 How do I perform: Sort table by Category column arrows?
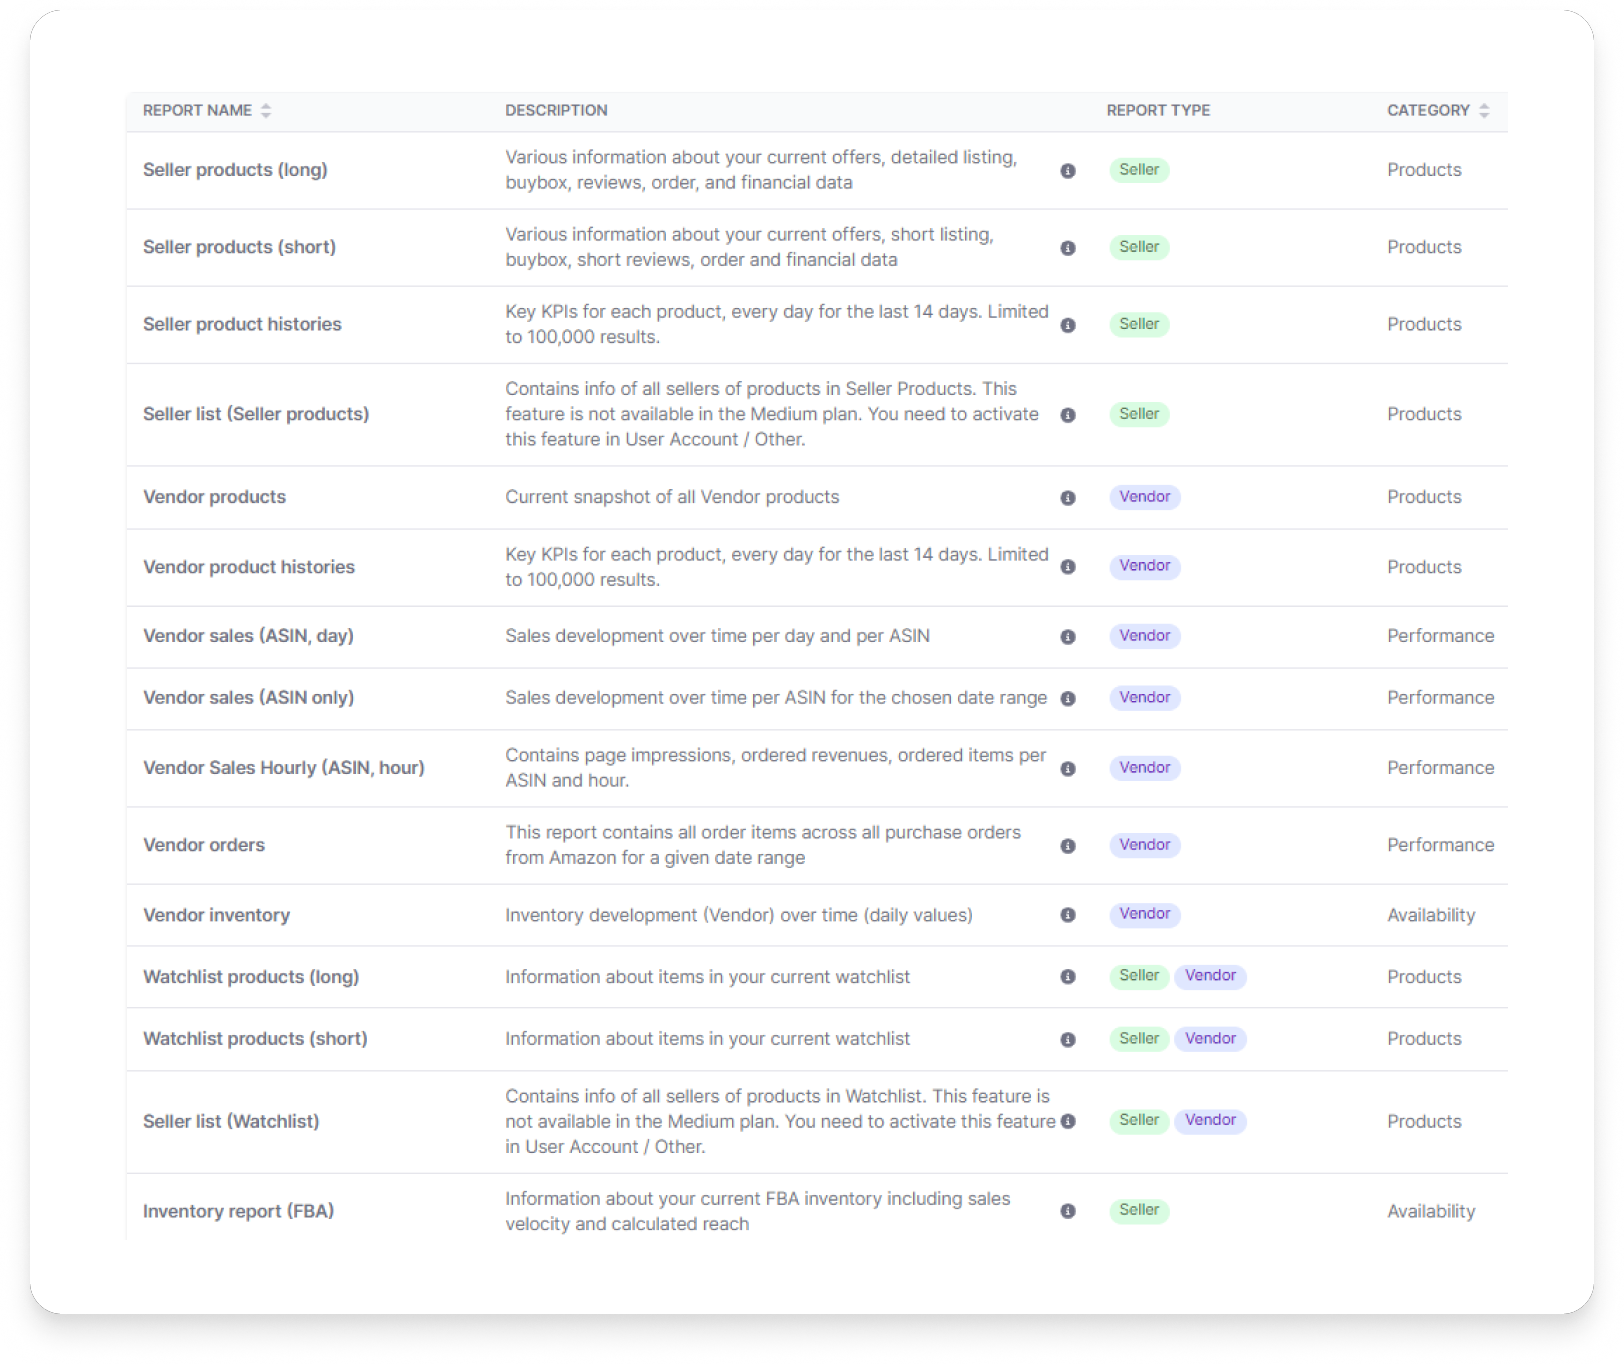coord(1484,111)
